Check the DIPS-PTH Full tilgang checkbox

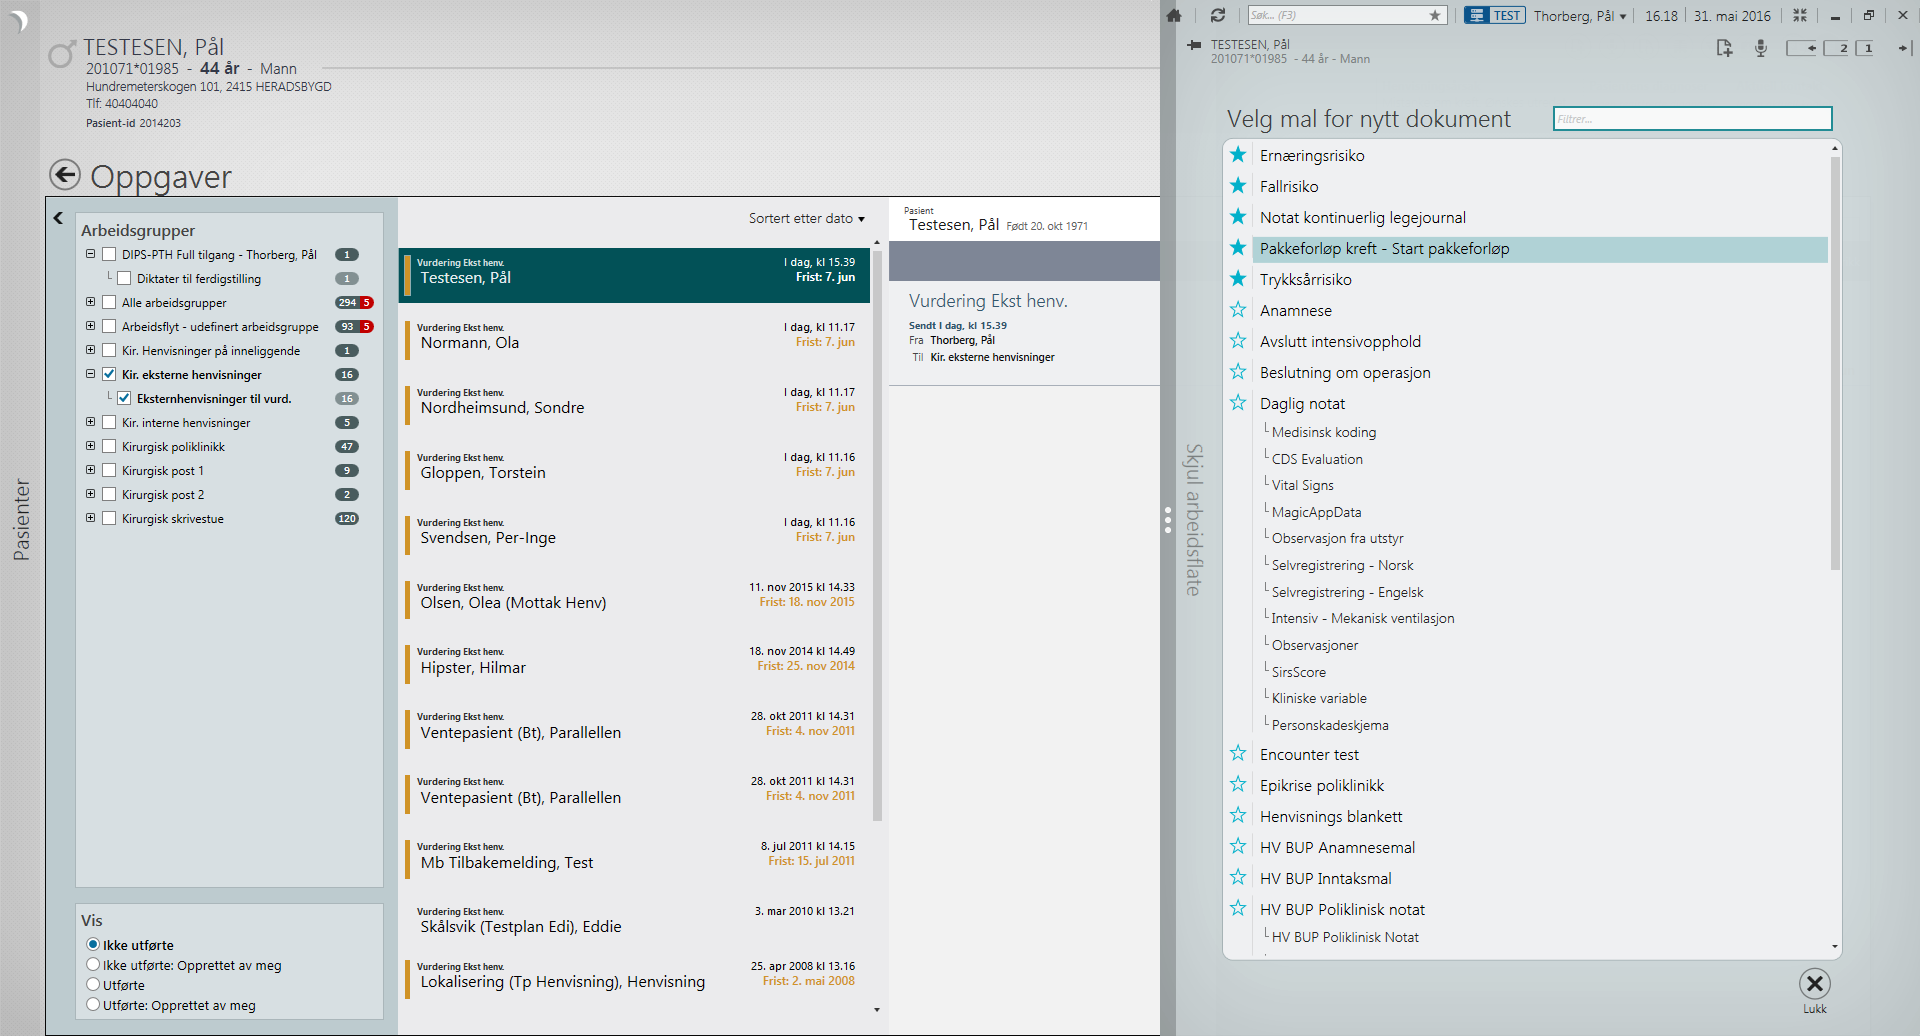(x=109, y=255)
